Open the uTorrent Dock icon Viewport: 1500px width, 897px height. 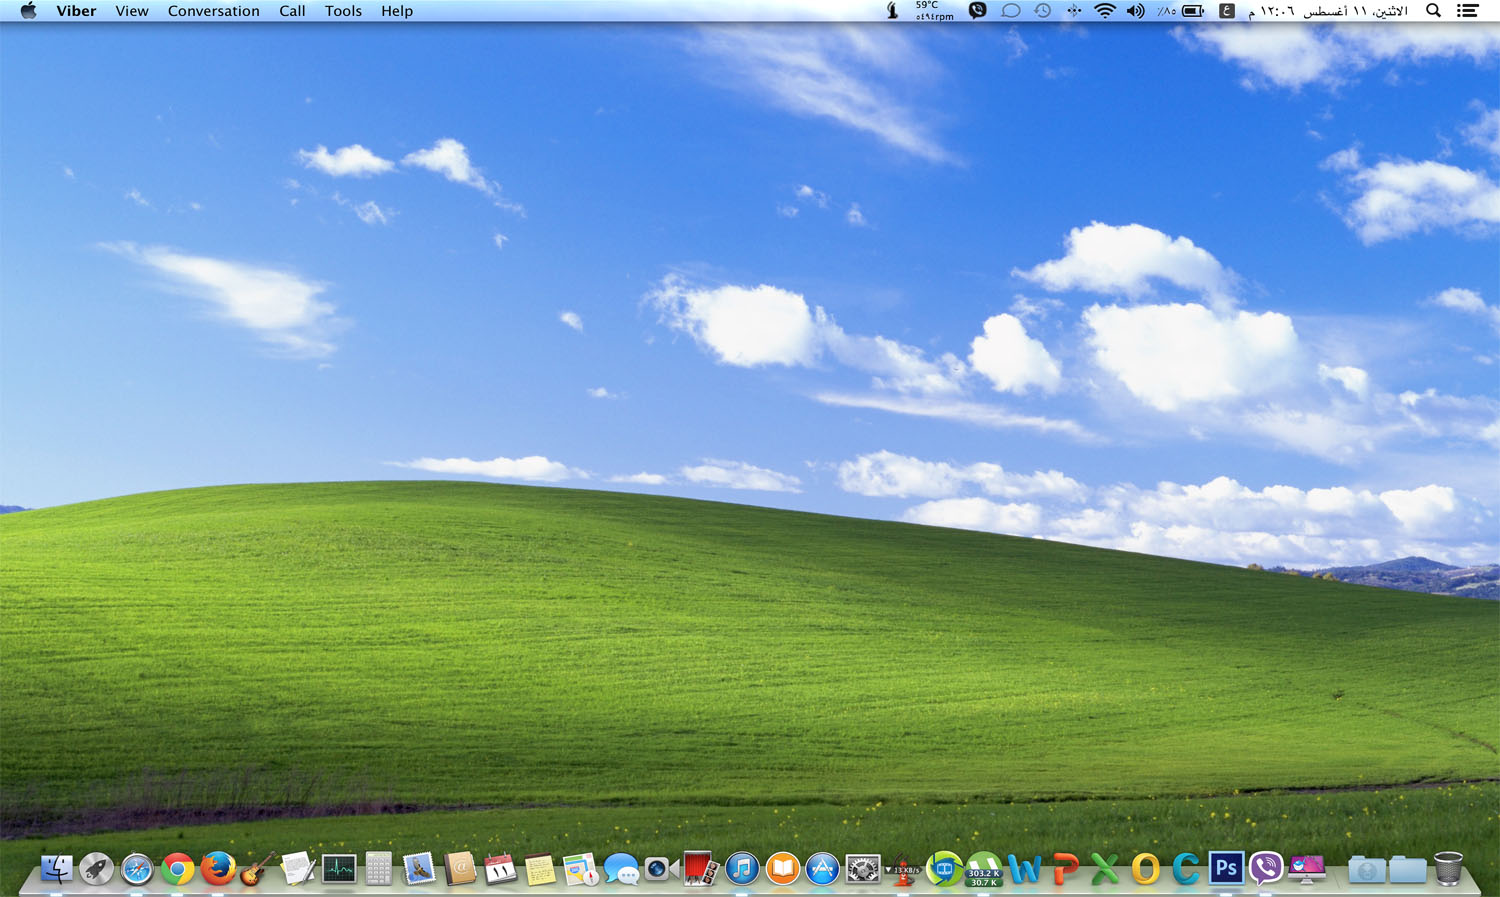coord(983,868)
